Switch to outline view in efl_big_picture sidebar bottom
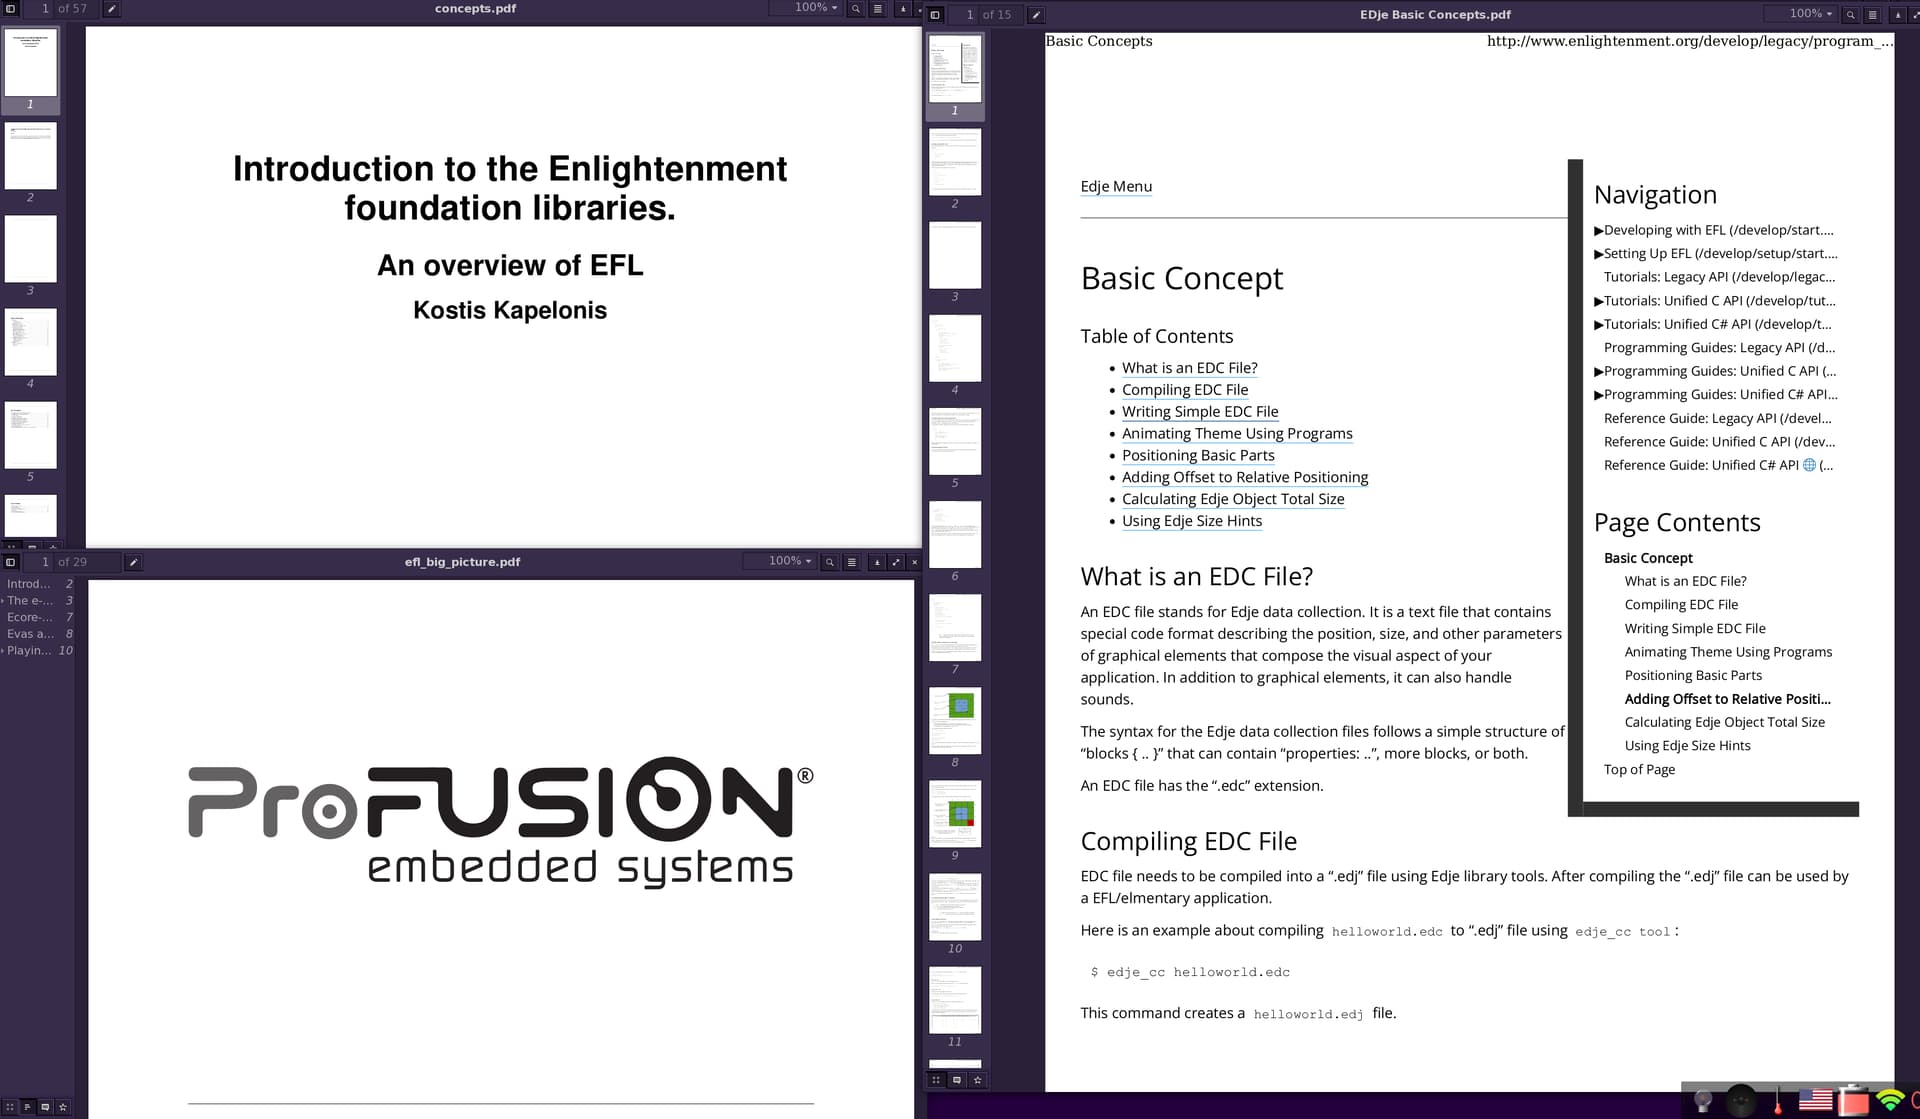This screenshot has height=1119, width=1920. [27, 1107]
